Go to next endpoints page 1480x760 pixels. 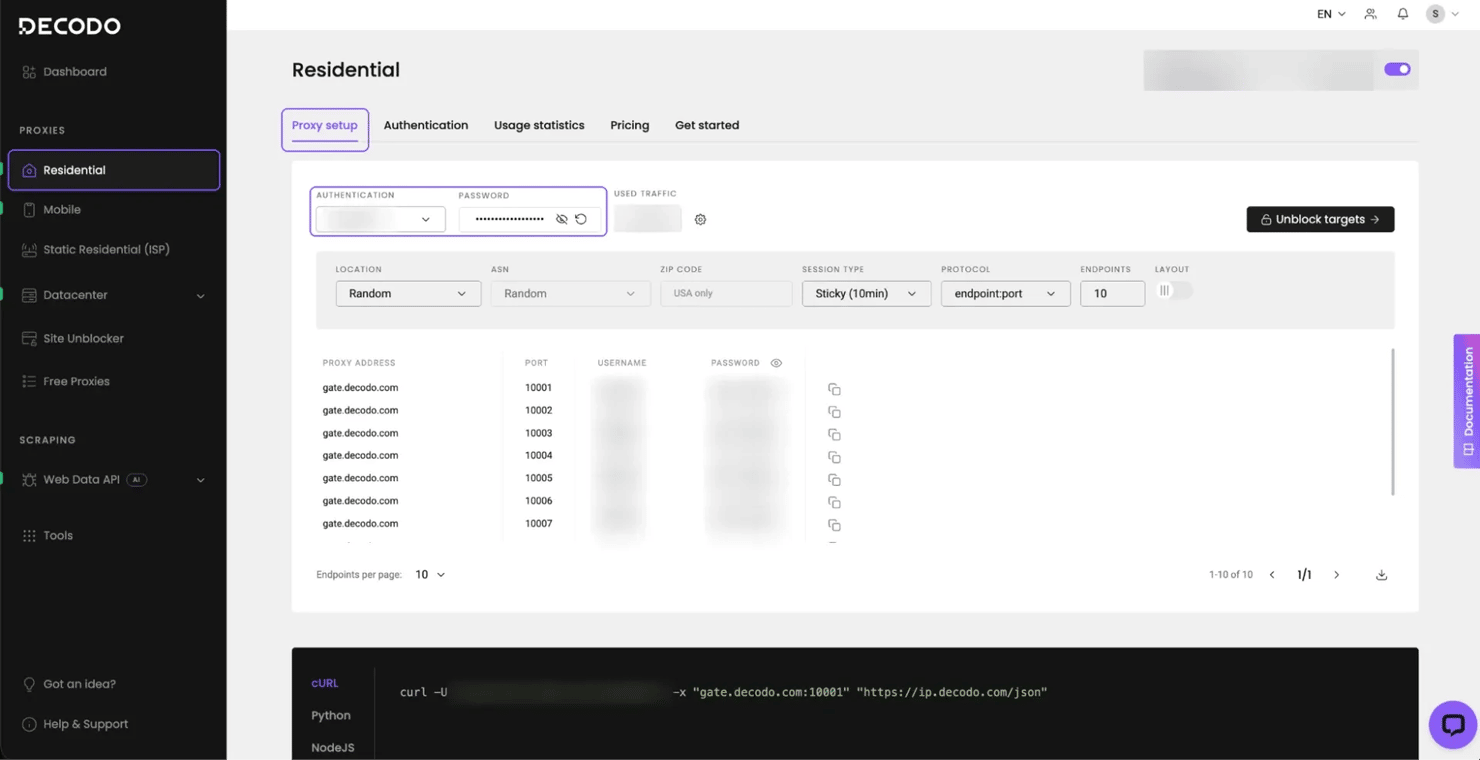coord(1336,575)
